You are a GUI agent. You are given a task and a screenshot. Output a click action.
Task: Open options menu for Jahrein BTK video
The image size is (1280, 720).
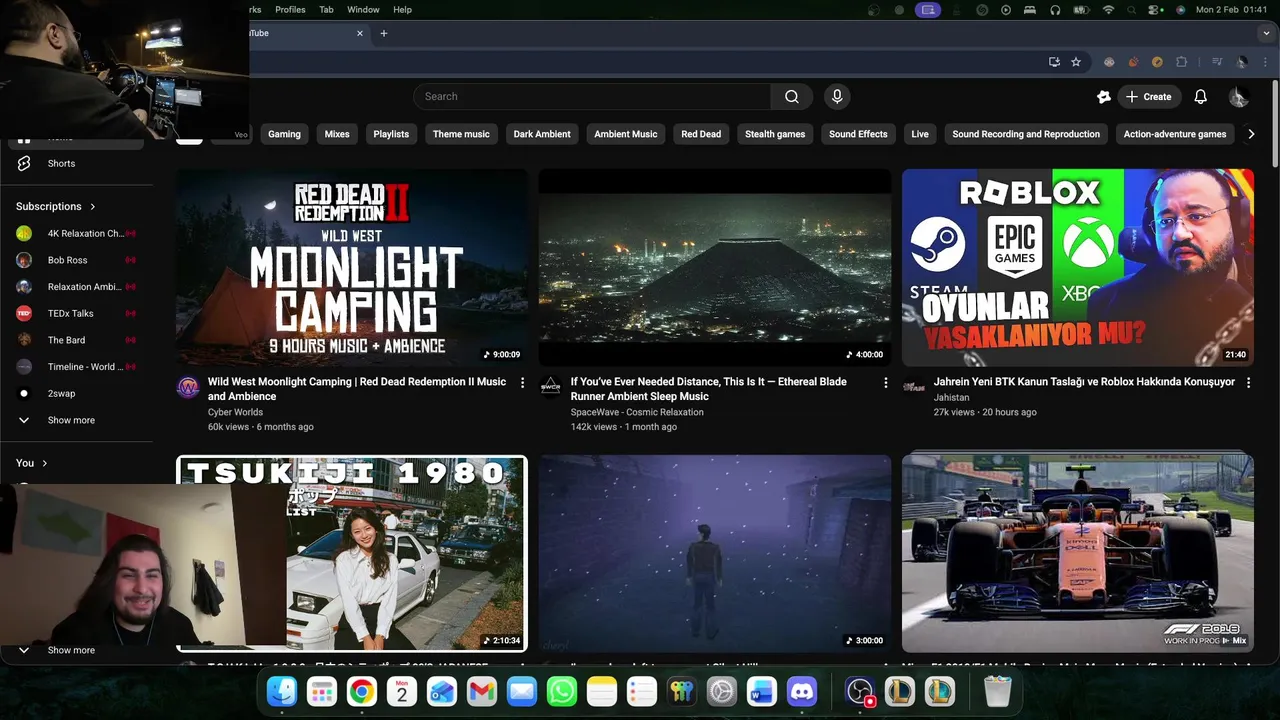pos(1248,383)
